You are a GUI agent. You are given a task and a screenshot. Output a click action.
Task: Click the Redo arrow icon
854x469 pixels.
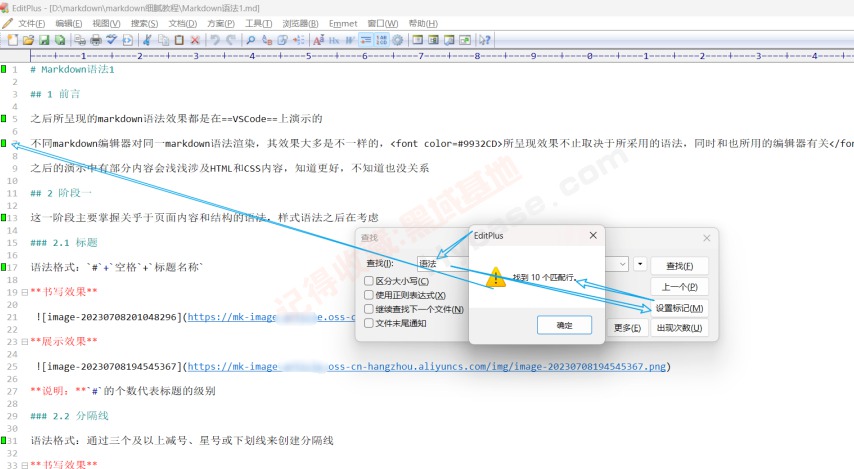coord(231,40)
